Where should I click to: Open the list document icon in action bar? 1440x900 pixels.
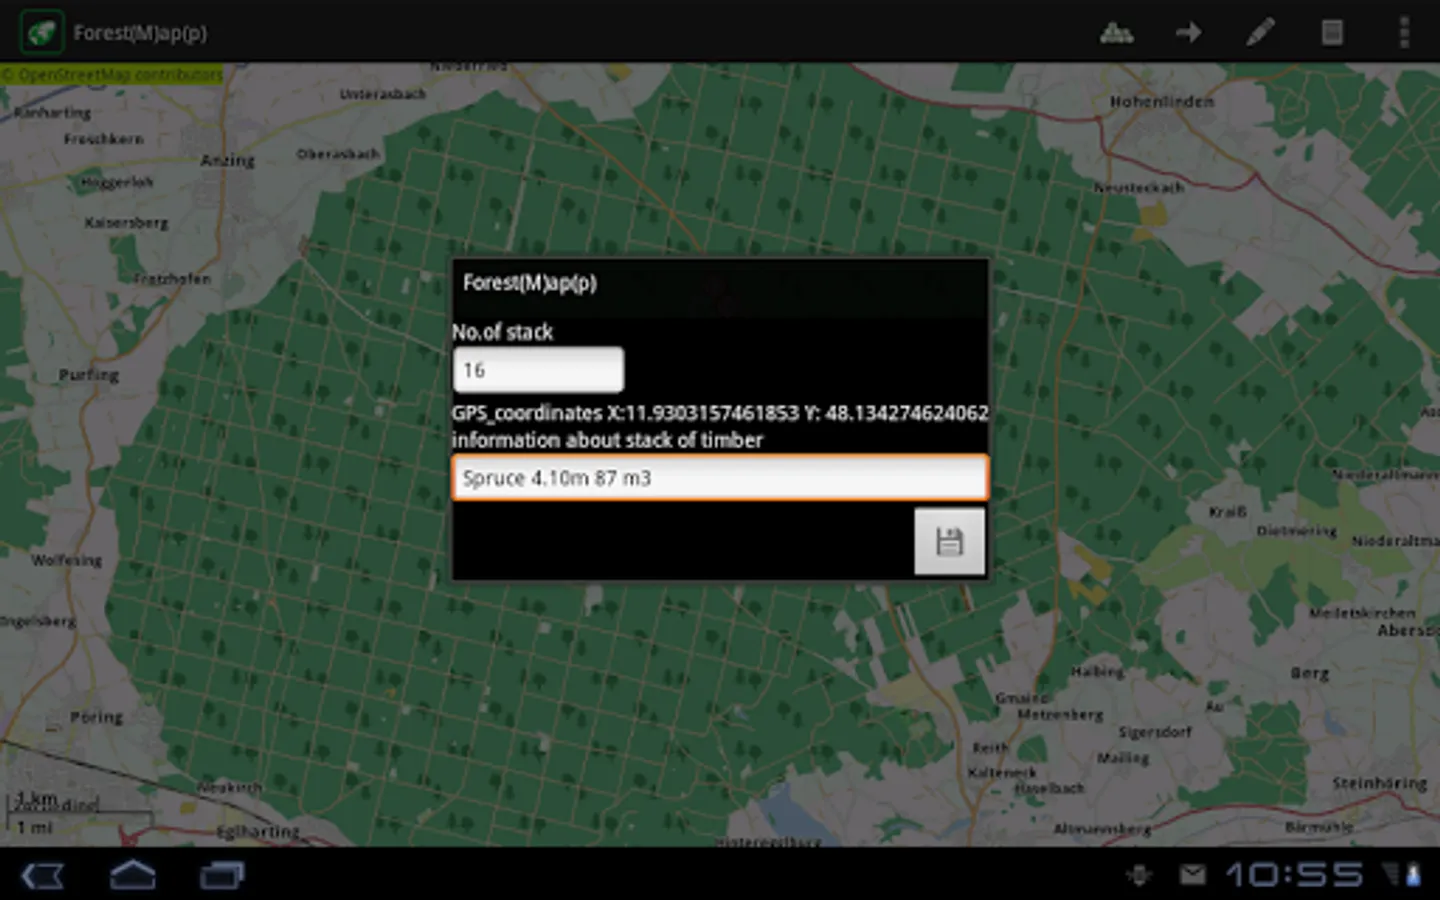pyautogui.click(x=1332, y=33)
